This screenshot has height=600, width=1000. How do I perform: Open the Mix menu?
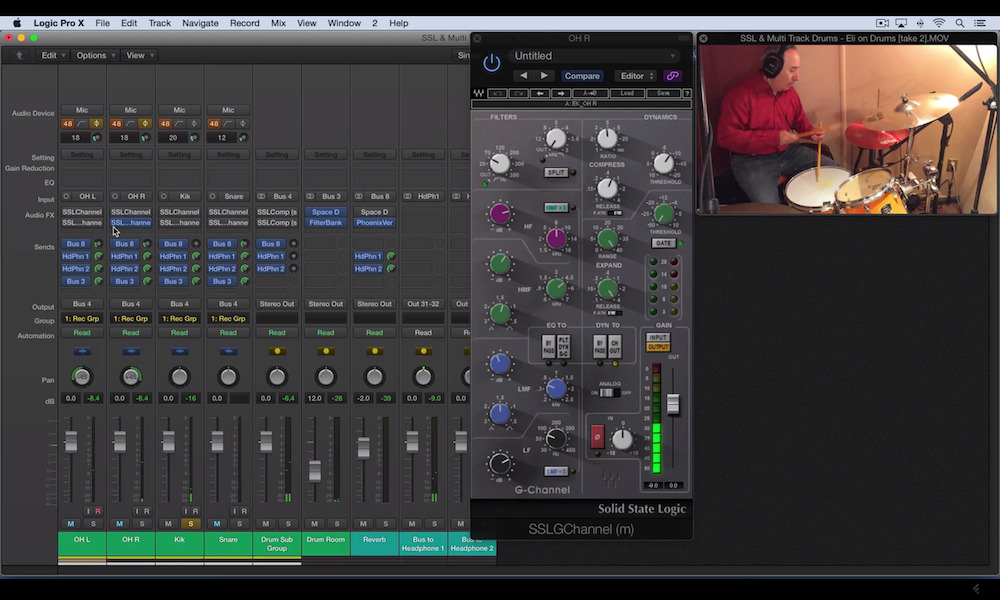pos(278,23)
